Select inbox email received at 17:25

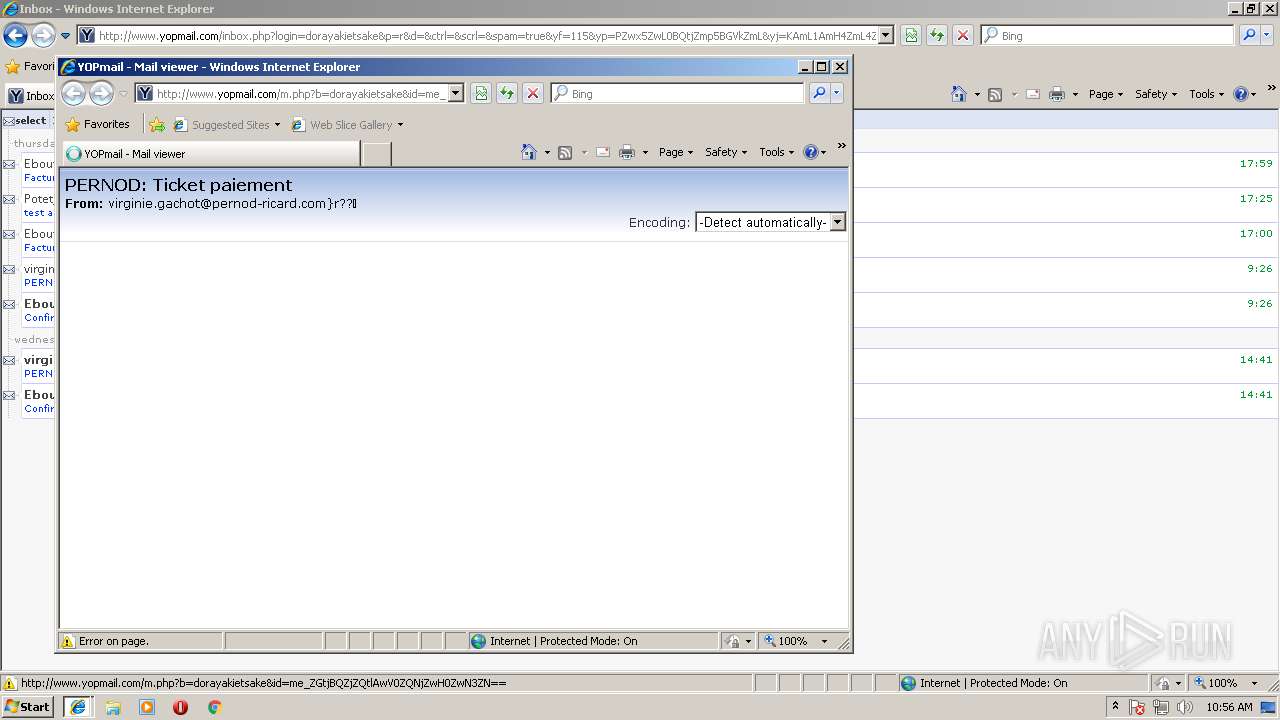point(640,205)
